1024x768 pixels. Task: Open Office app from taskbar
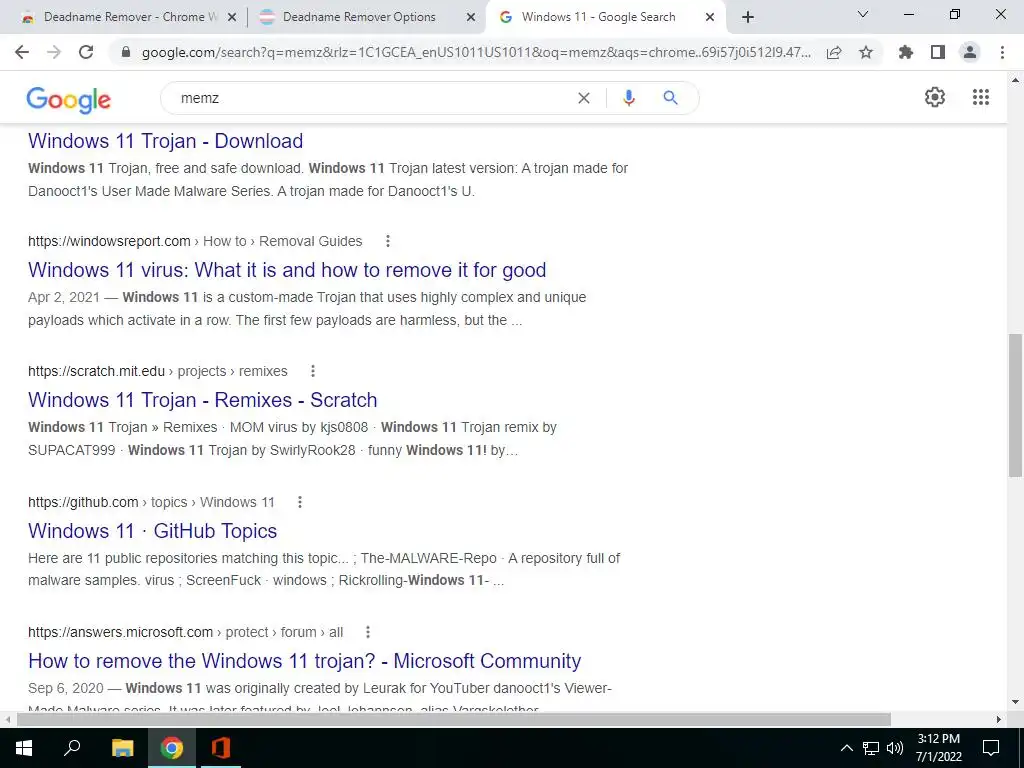(x=221, y=748)
